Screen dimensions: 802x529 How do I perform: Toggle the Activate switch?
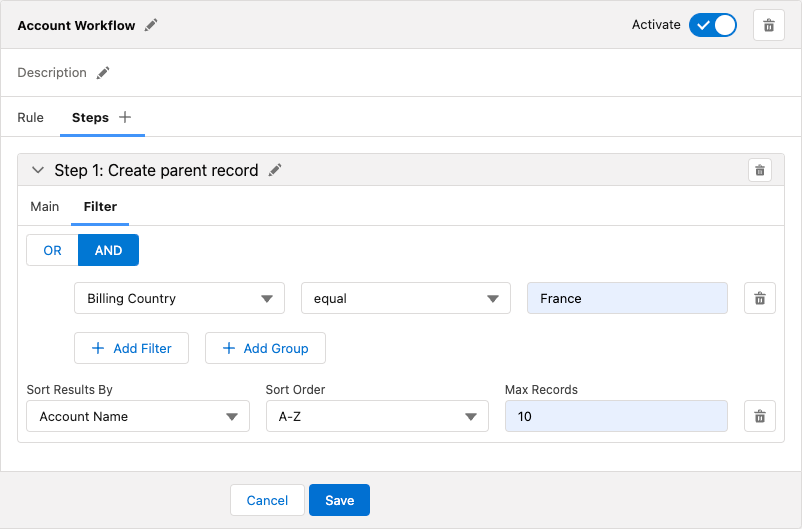pos(712,25)
